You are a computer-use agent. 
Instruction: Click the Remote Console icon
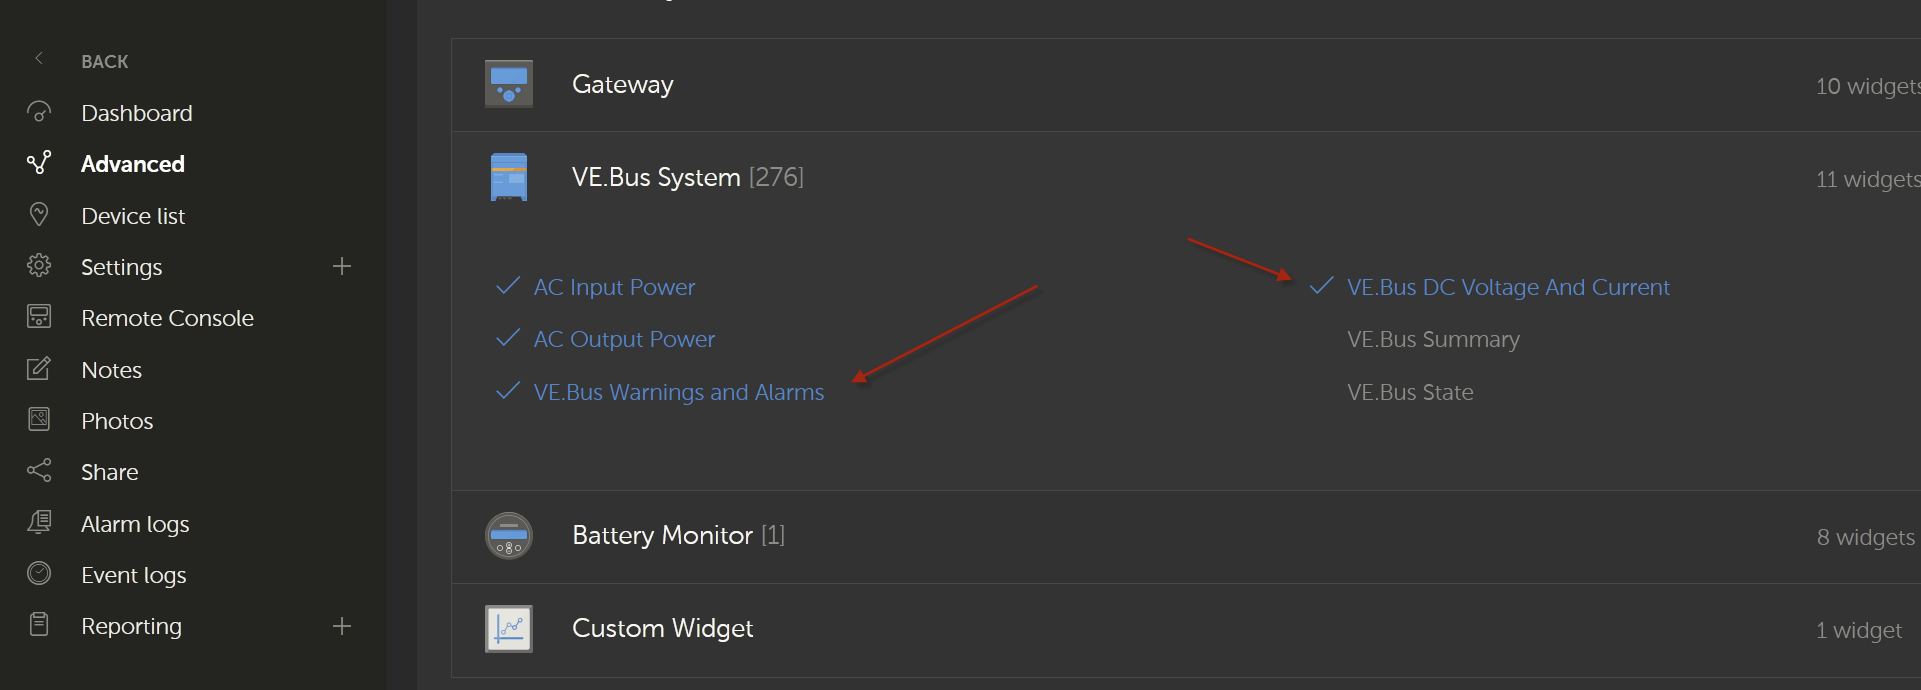pyautogui.click(x=39, y=317)
